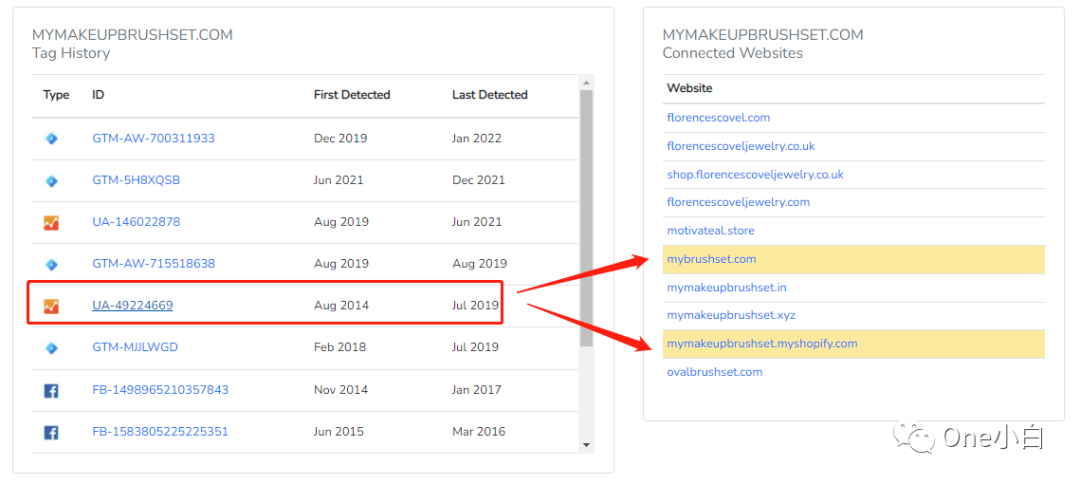Click the Facebook icon beside FB-1498965210357843
The height and width of the screenshot is (484, 1080).
pos(51,390)
